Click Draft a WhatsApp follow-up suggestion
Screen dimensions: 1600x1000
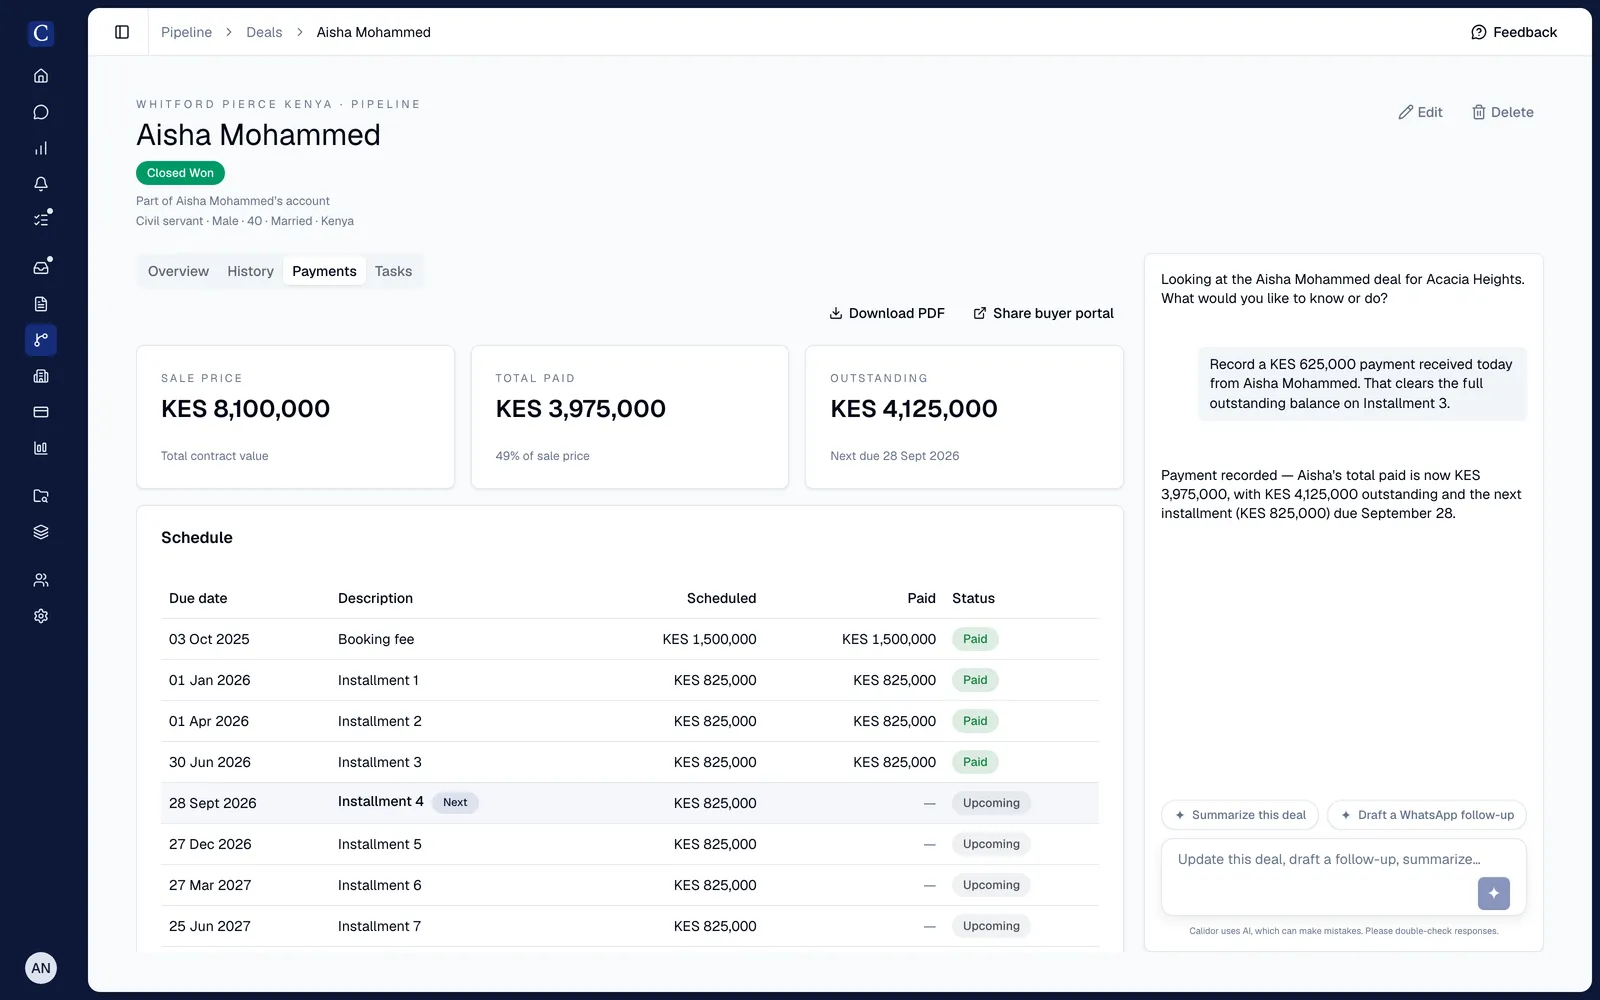tap(1427, 815)
